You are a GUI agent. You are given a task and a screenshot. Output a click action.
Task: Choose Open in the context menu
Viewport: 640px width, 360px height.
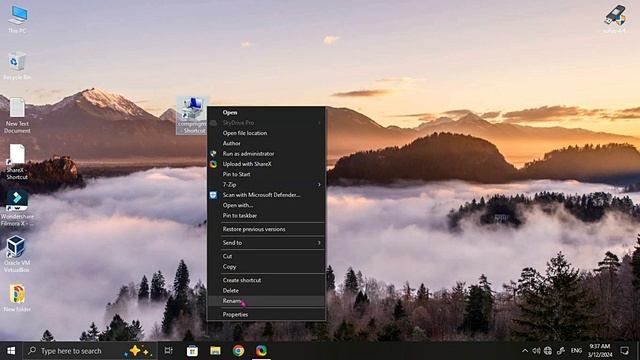(x=267, y=112)
